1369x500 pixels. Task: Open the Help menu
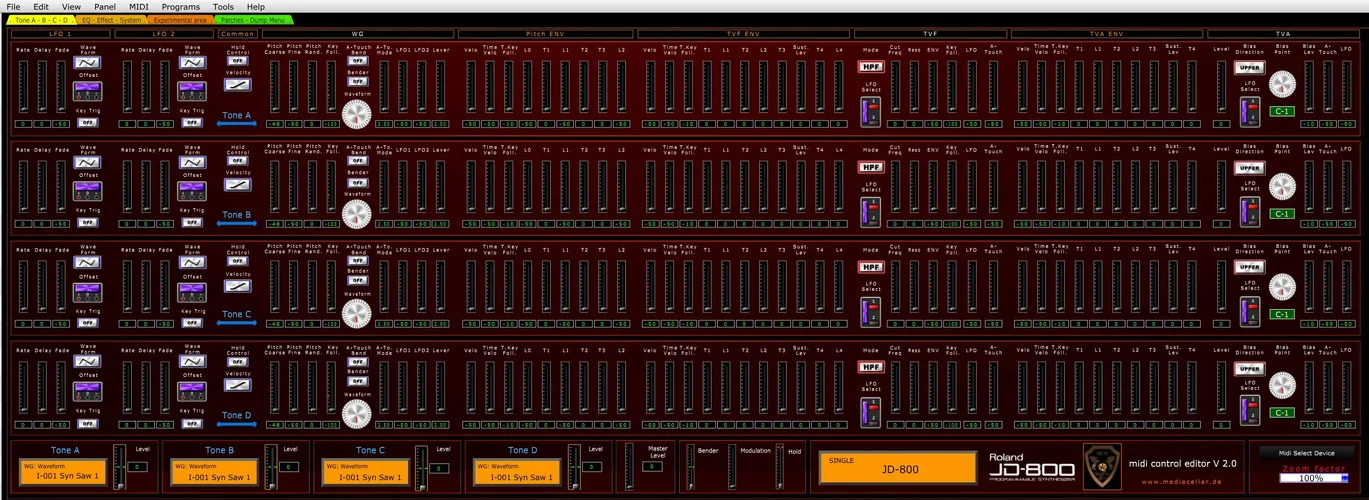(x=256, y=6)
